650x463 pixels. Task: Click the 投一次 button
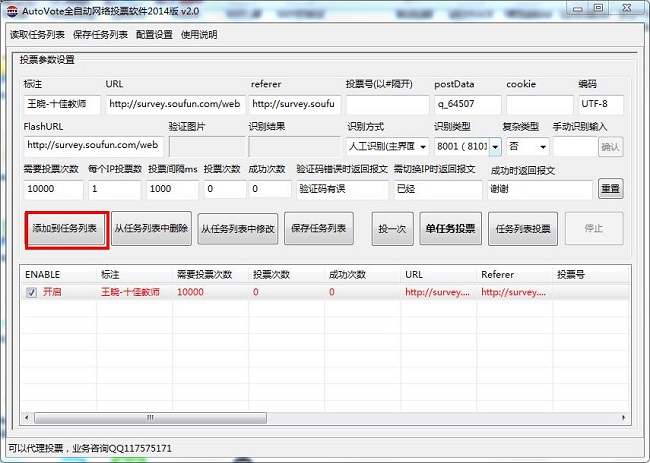[x=392, y=229]
